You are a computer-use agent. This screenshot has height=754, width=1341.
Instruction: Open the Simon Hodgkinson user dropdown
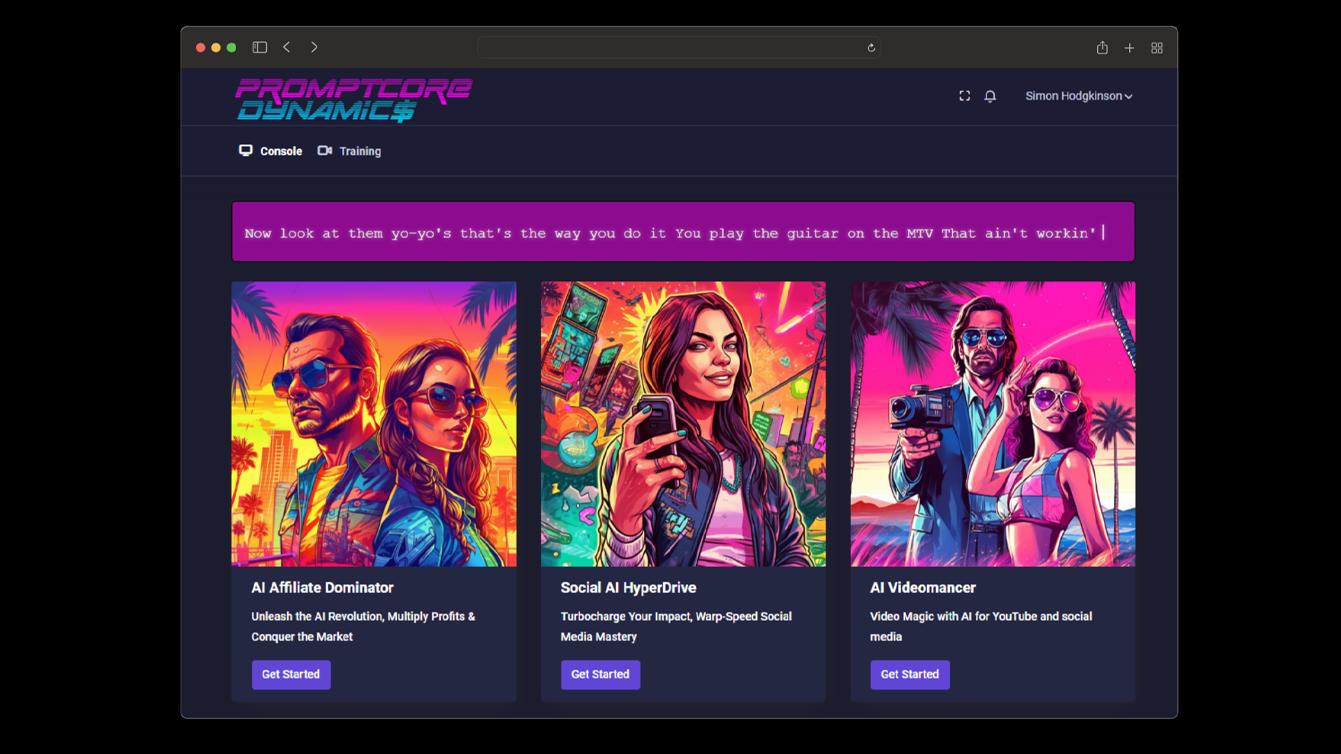coord(1078,96)
